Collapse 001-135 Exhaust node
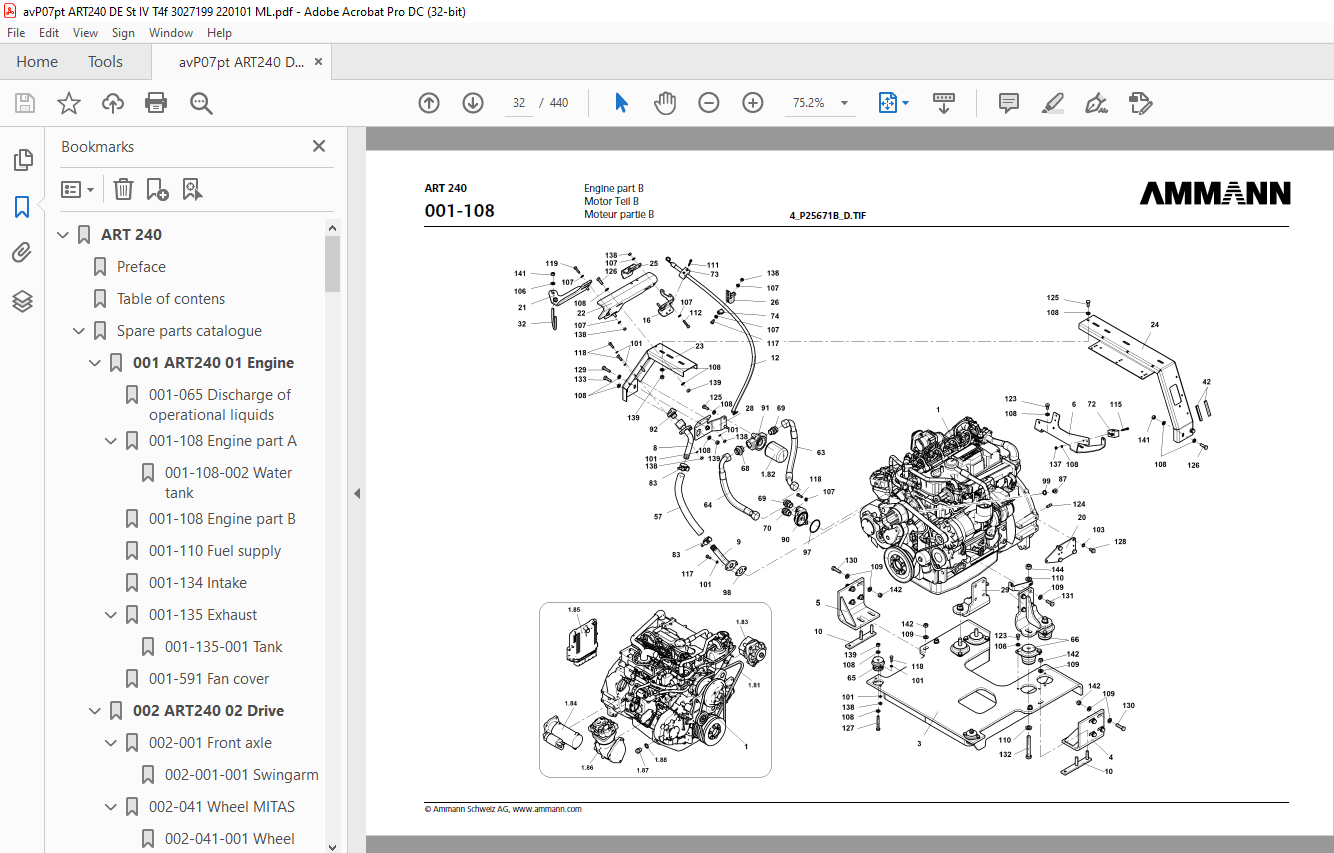Screen dimensions: 1334x853 [111, 615]
